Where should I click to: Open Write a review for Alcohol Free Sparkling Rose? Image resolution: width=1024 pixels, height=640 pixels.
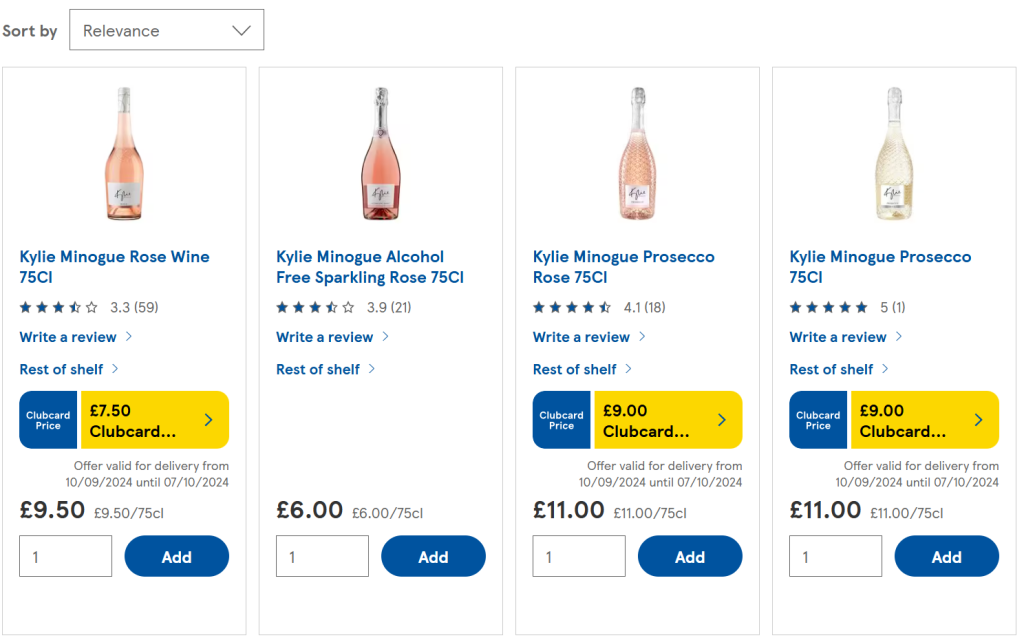[325, 337]
